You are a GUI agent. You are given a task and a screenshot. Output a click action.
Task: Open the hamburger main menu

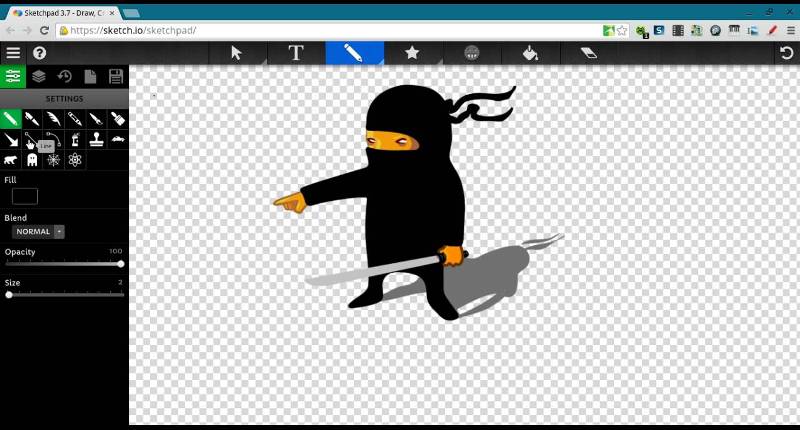13,53
